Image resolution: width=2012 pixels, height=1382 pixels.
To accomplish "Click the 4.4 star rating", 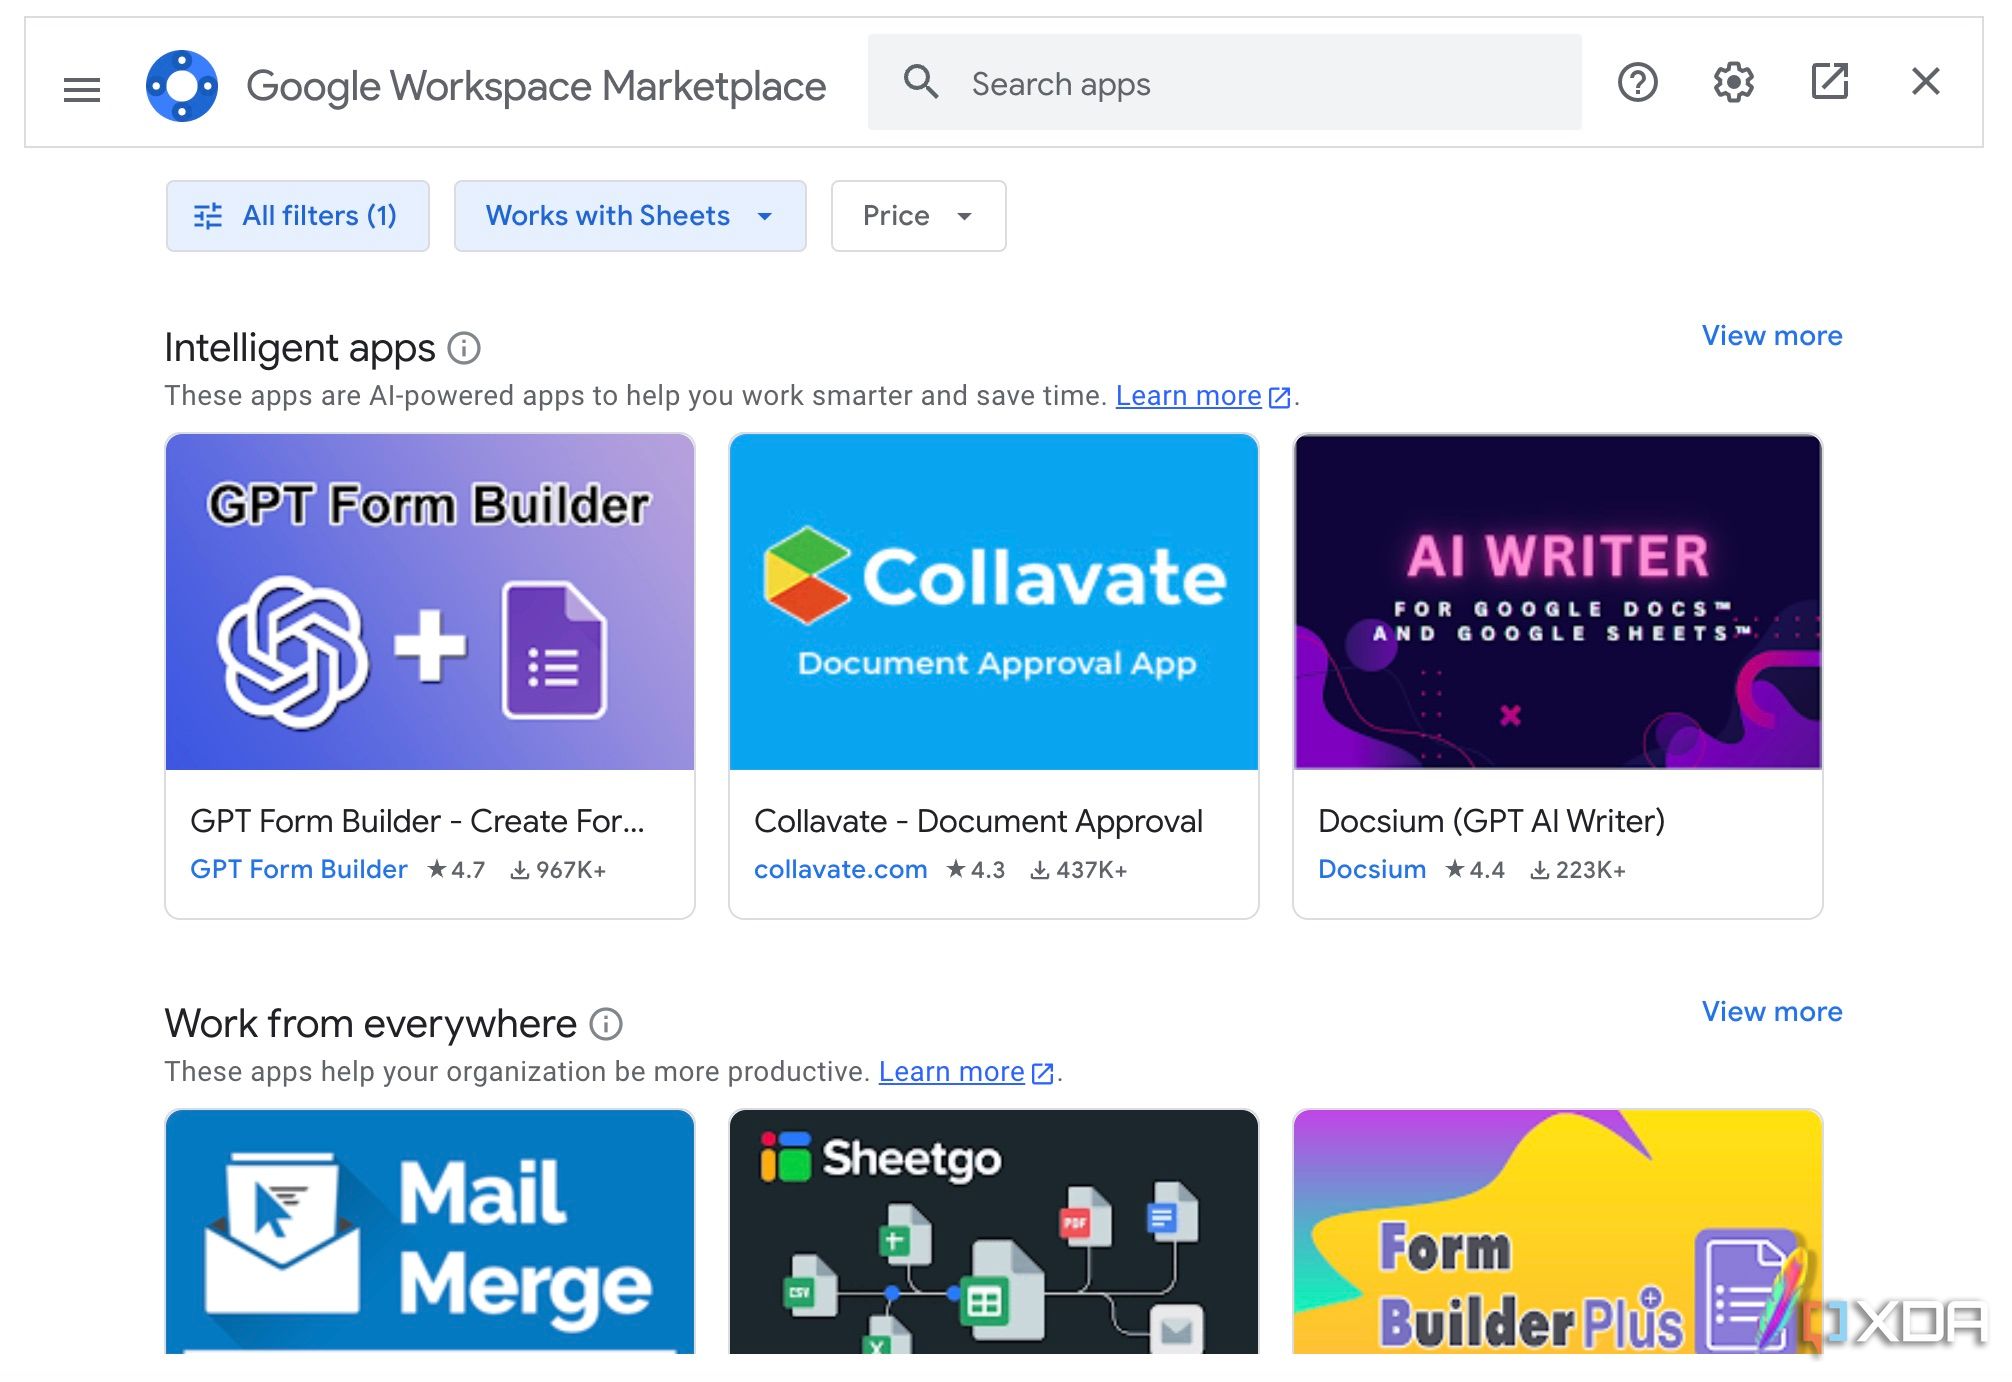I will [x=1475, y=870].
